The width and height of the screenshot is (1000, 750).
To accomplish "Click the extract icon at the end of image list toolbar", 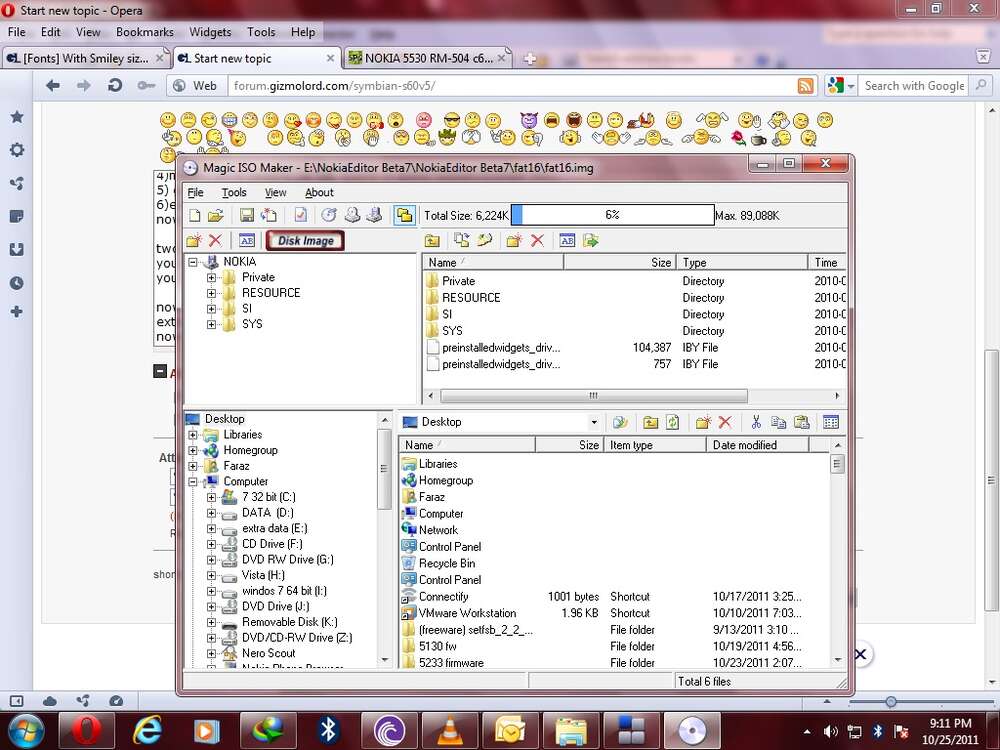I will coord(591,240).
